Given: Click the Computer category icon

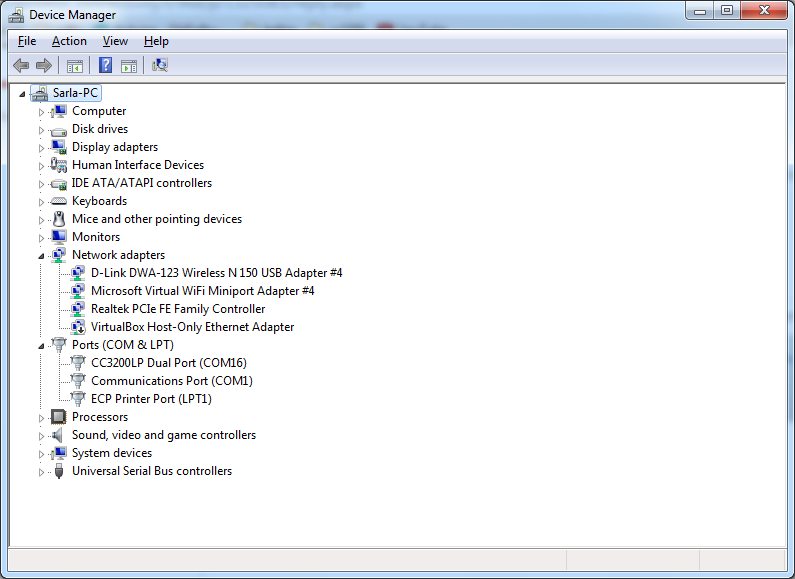Looking at the screenshot, I should 59,111.
